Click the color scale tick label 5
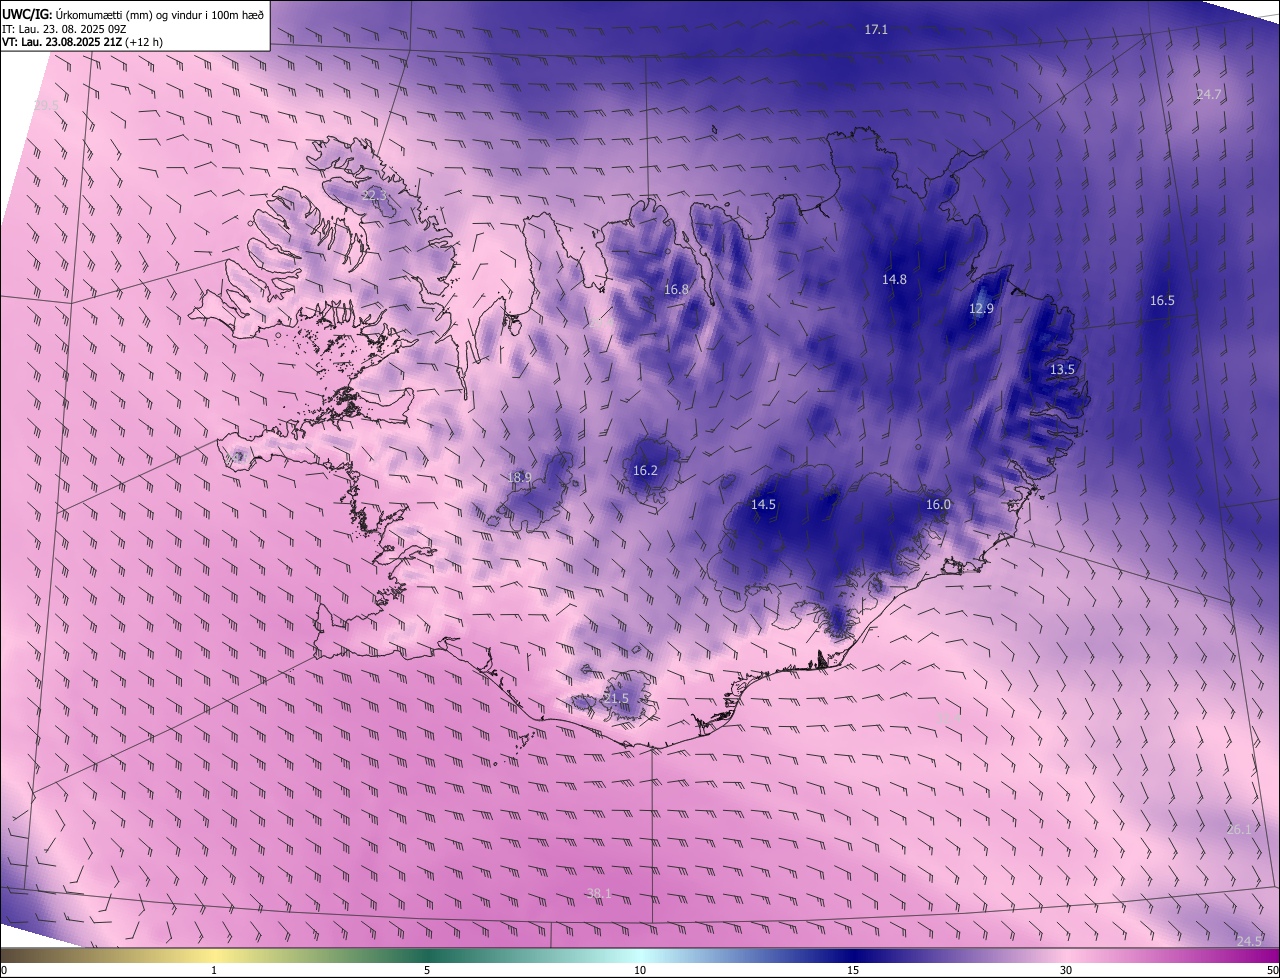 (427, 970)
